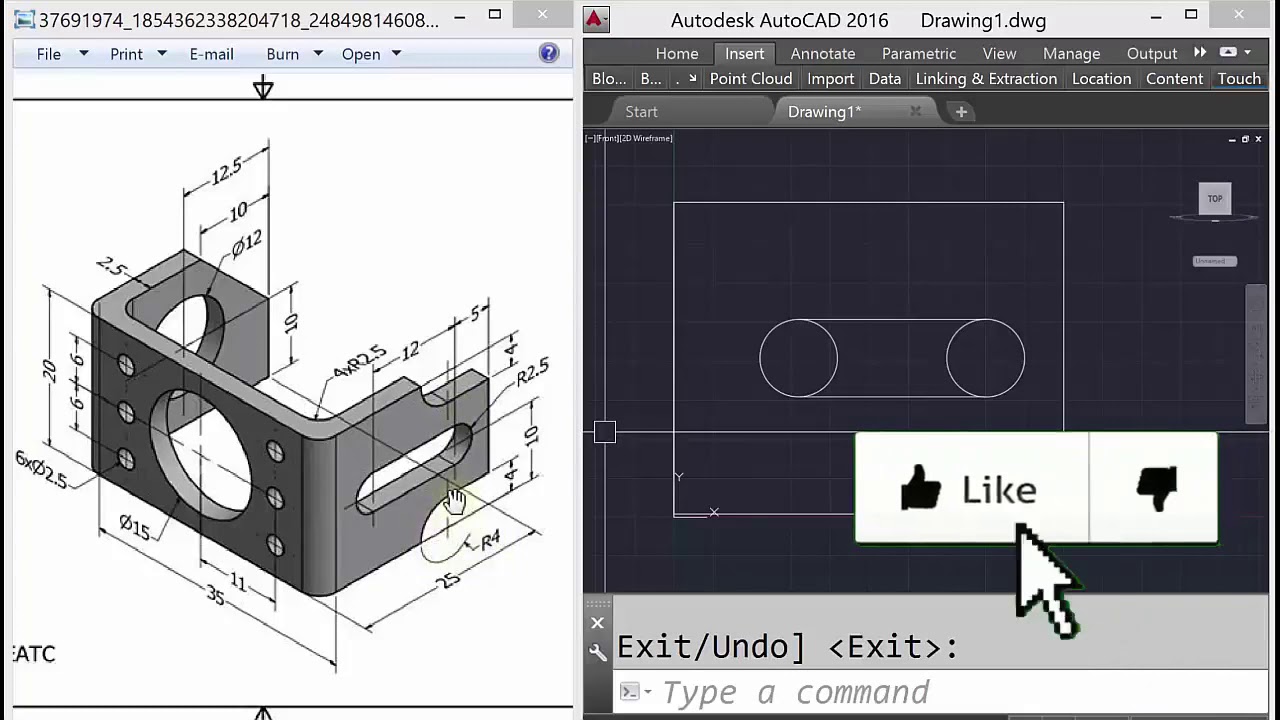Open the Location ribbon panel
This screenshot has width=1280, height=720.
tap(1102, 79)
